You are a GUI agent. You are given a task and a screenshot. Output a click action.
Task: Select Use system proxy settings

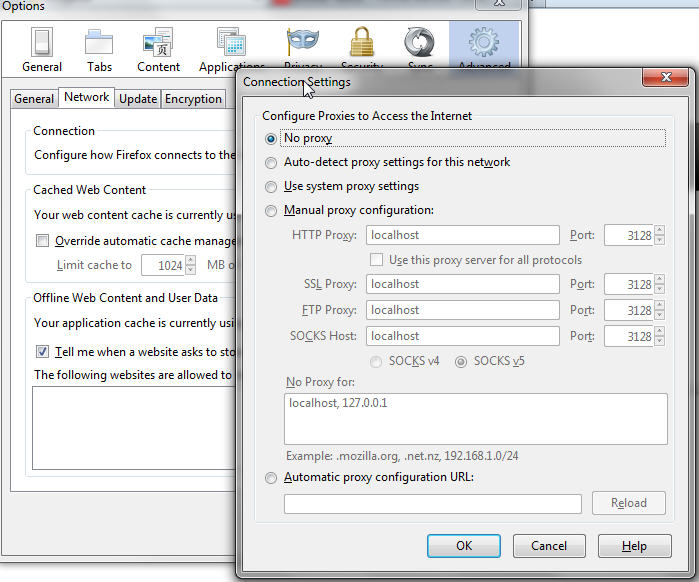pyautogui.click(x=271, y=187)
